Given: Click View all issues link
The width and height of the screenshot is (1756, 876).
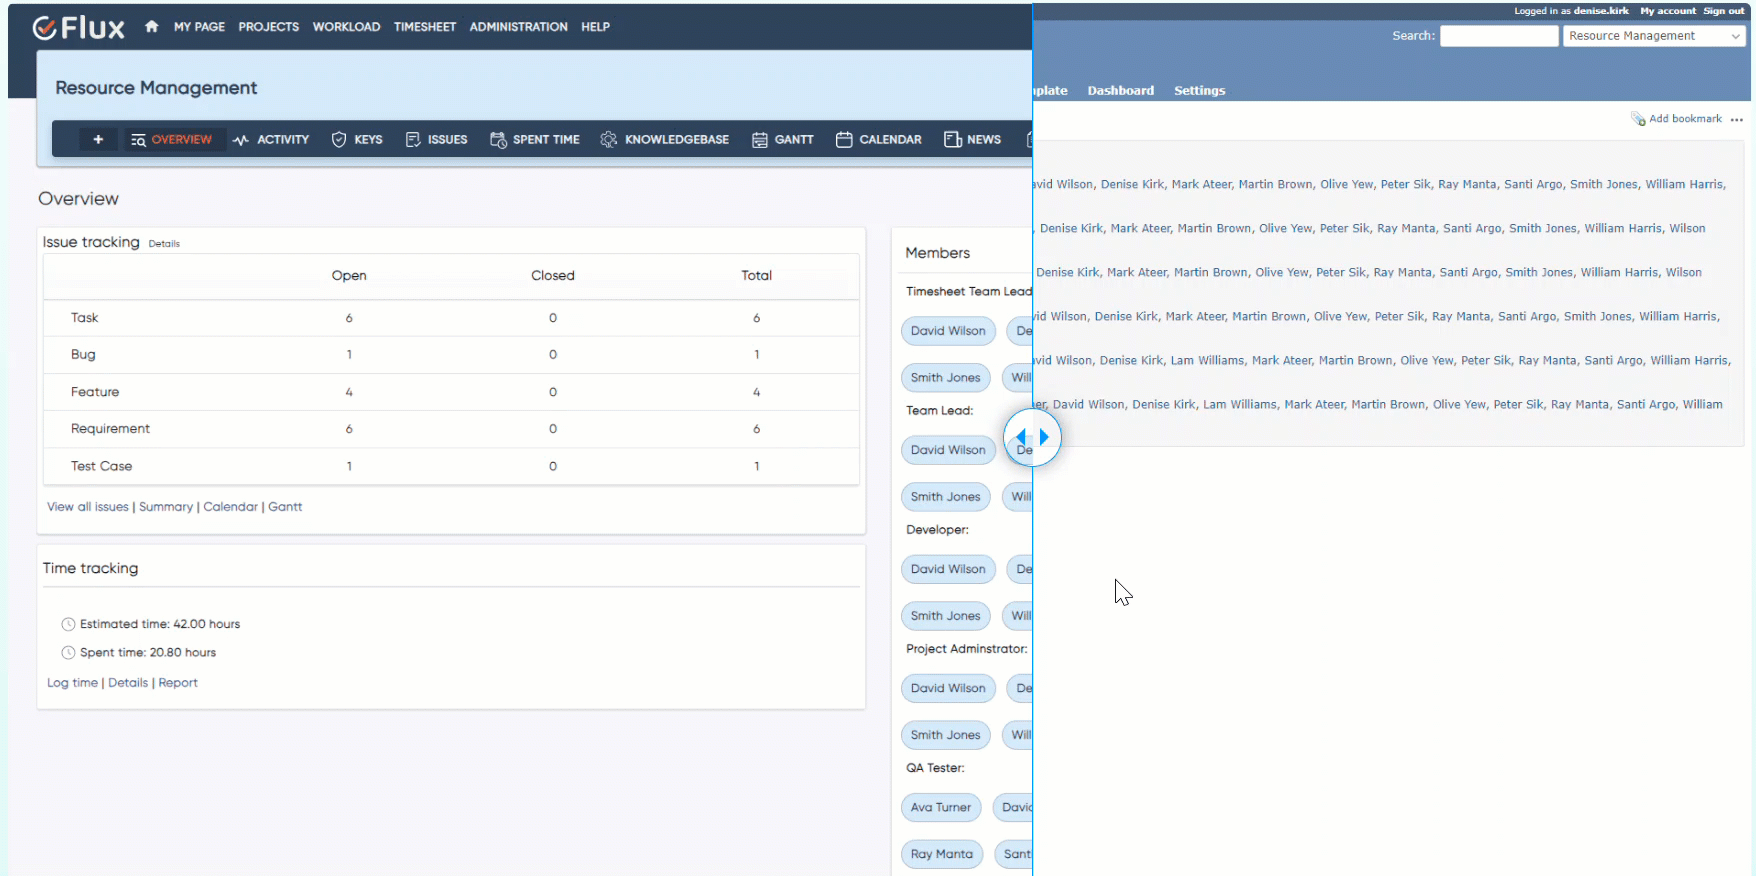Looking at the screenshot, I should point(88,507).
